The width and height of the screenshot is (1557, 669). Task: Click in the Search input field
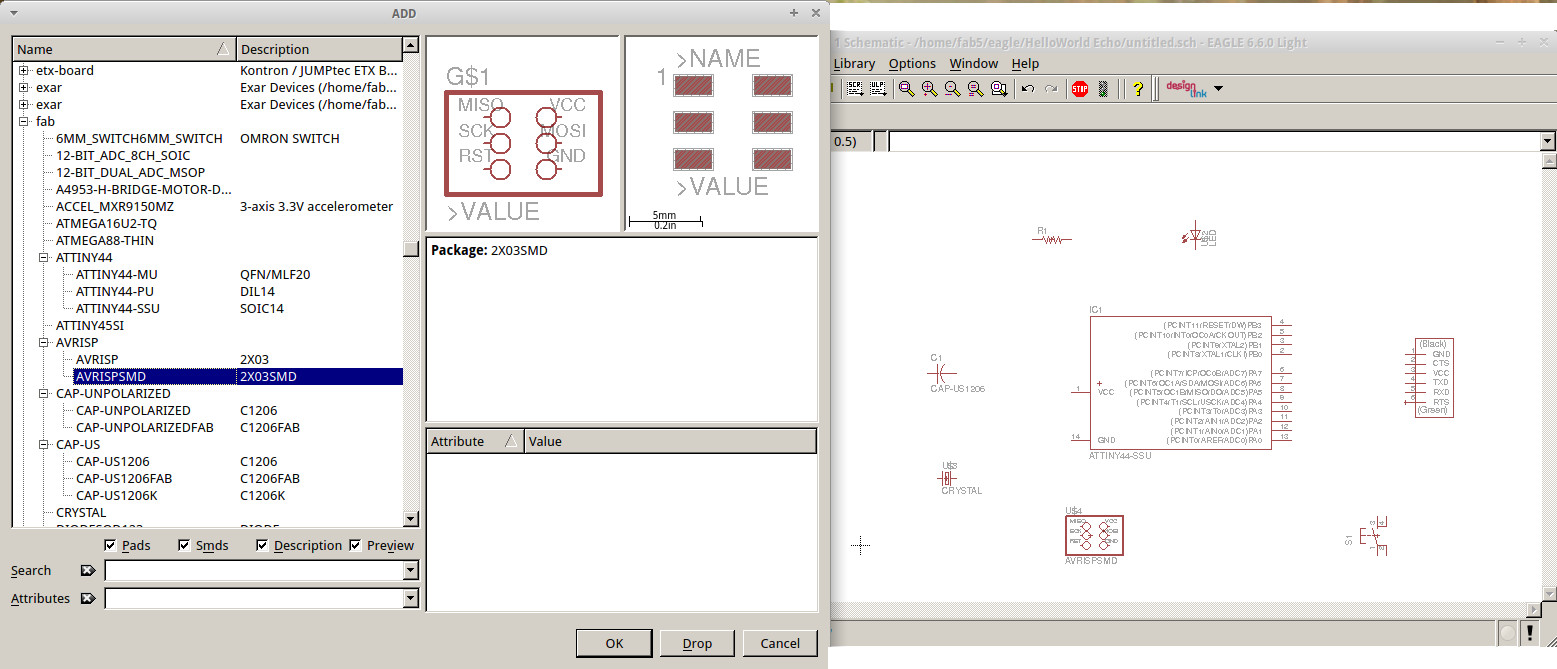coord(253,571)
